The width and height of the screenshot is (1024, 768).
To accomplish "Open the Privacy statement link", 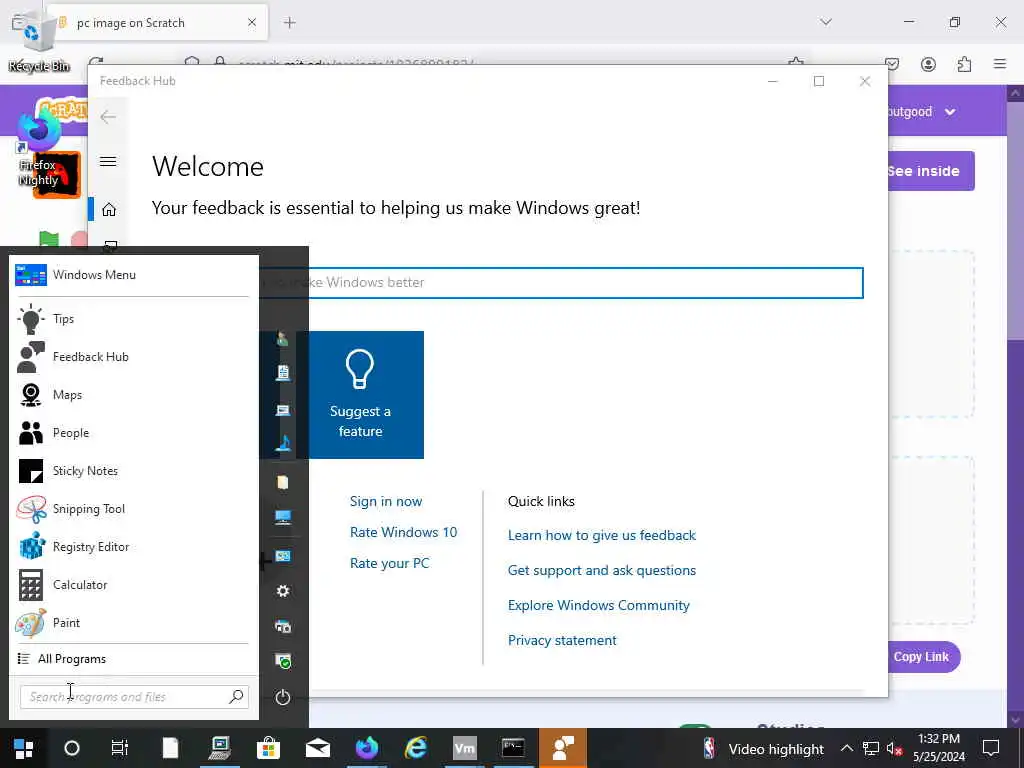I will pyautogui.click(x=562, y=641).
